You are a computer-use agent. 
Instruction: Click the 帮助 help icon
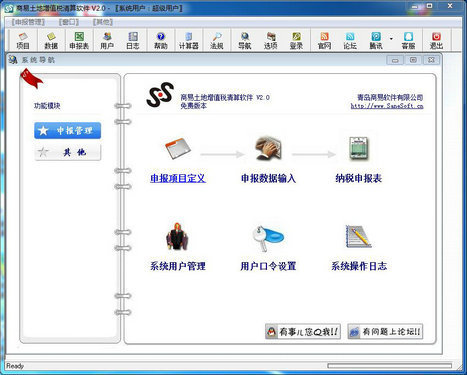click(x=161, y=41)
